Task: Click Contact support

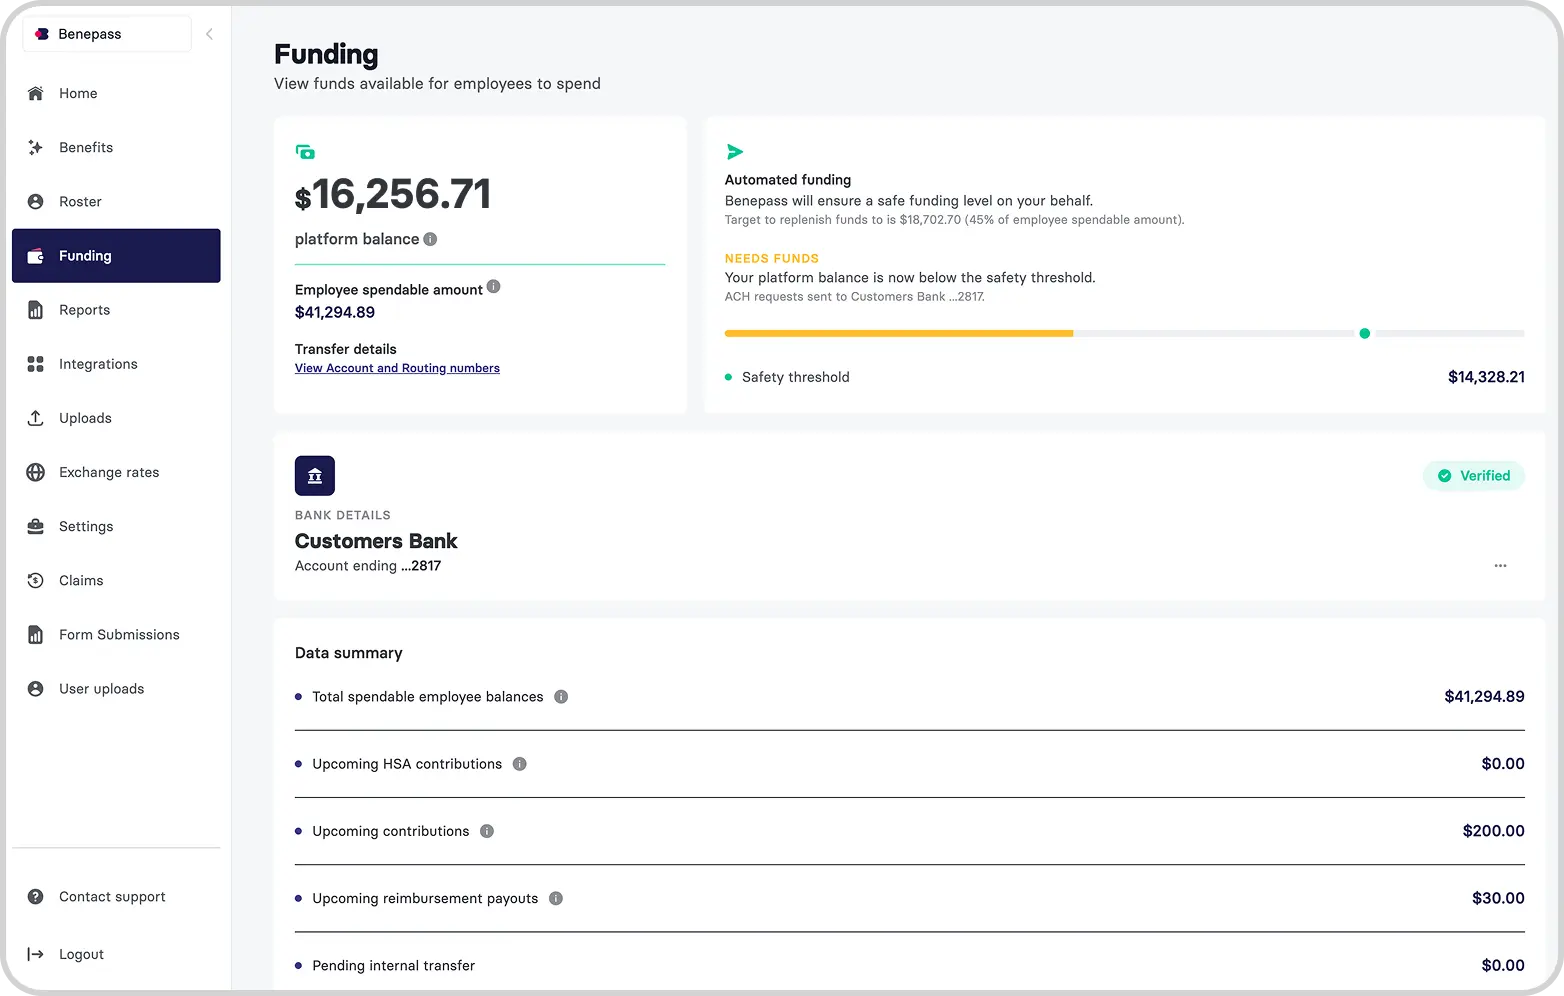Action: point(111,896)
